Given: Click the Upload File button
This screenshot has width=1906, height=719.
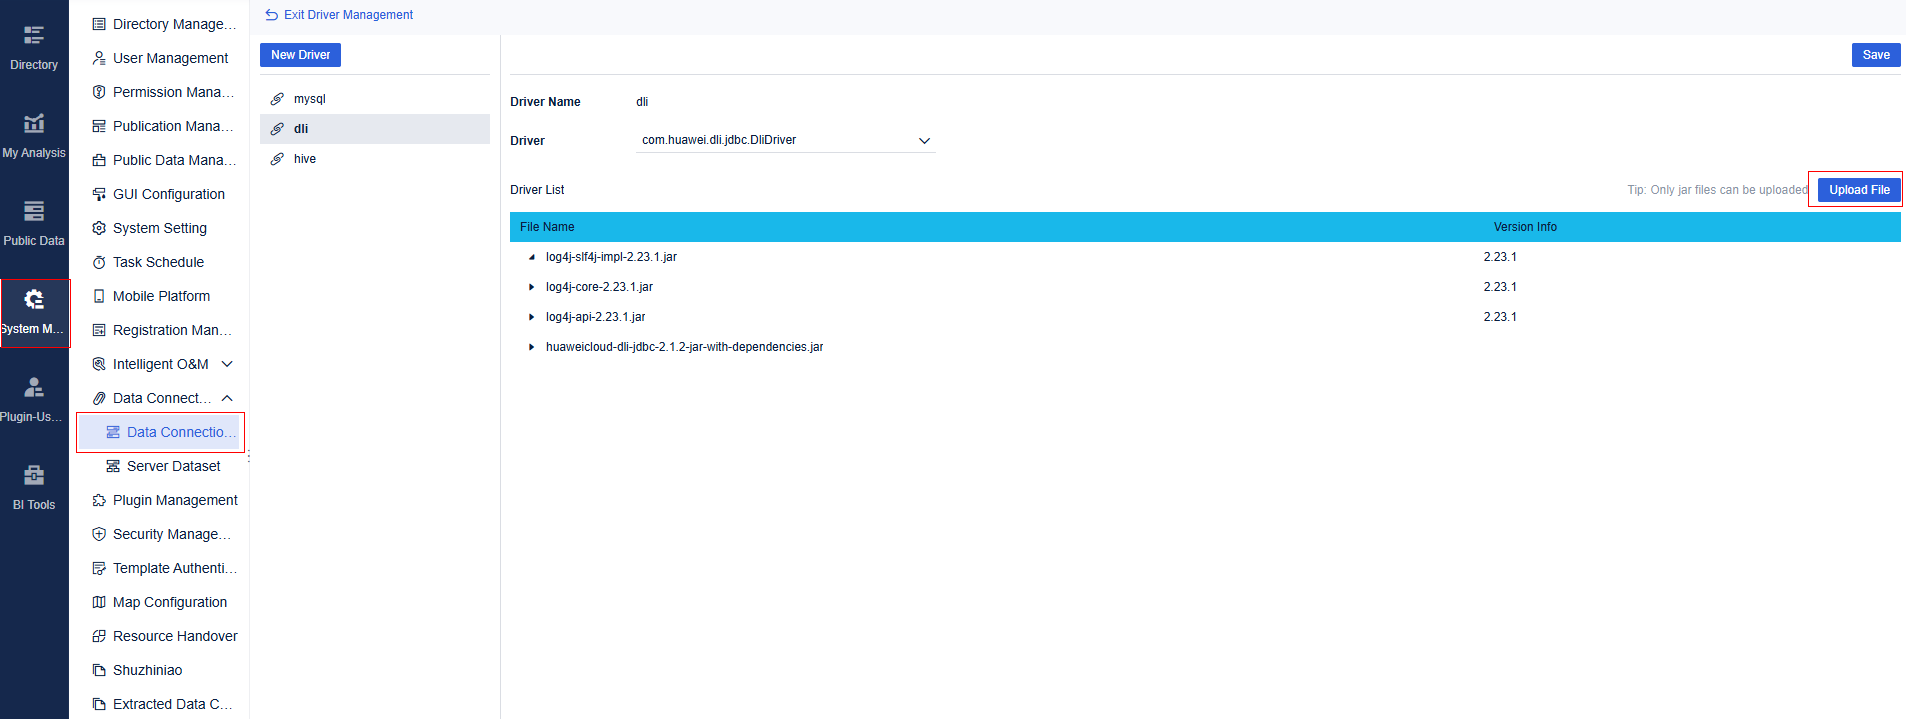Looking at the screenshot, I should 1859,190.
